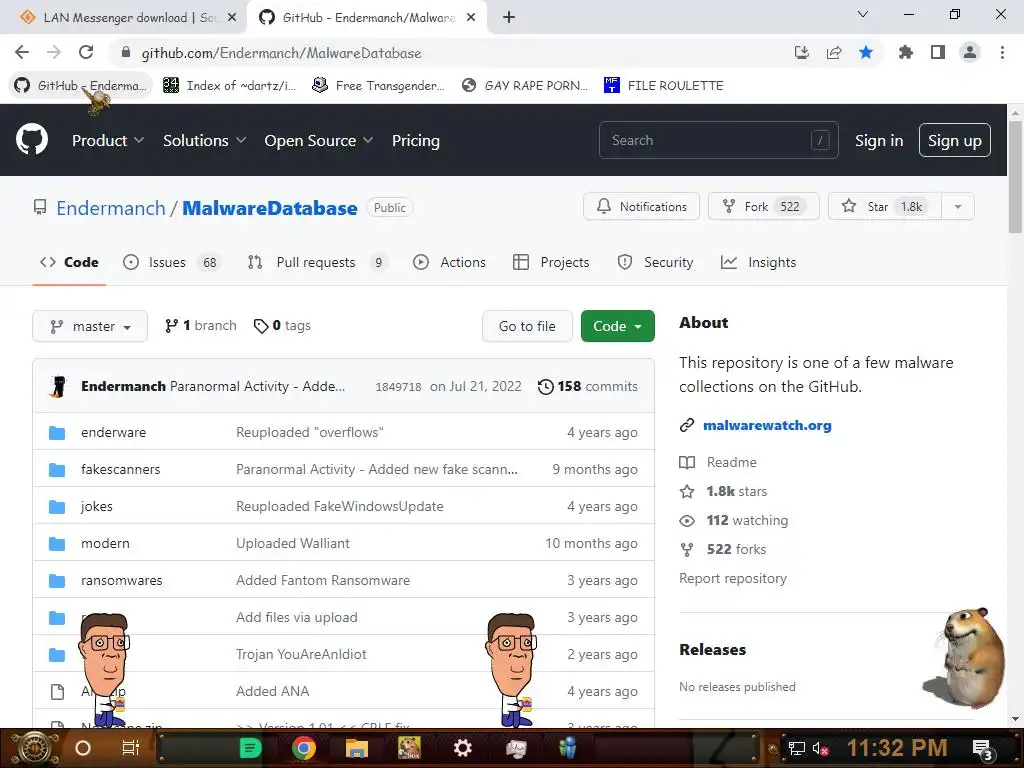
Task: Expand the star lists dropdown arrow
Action: (x=957, y=206)
